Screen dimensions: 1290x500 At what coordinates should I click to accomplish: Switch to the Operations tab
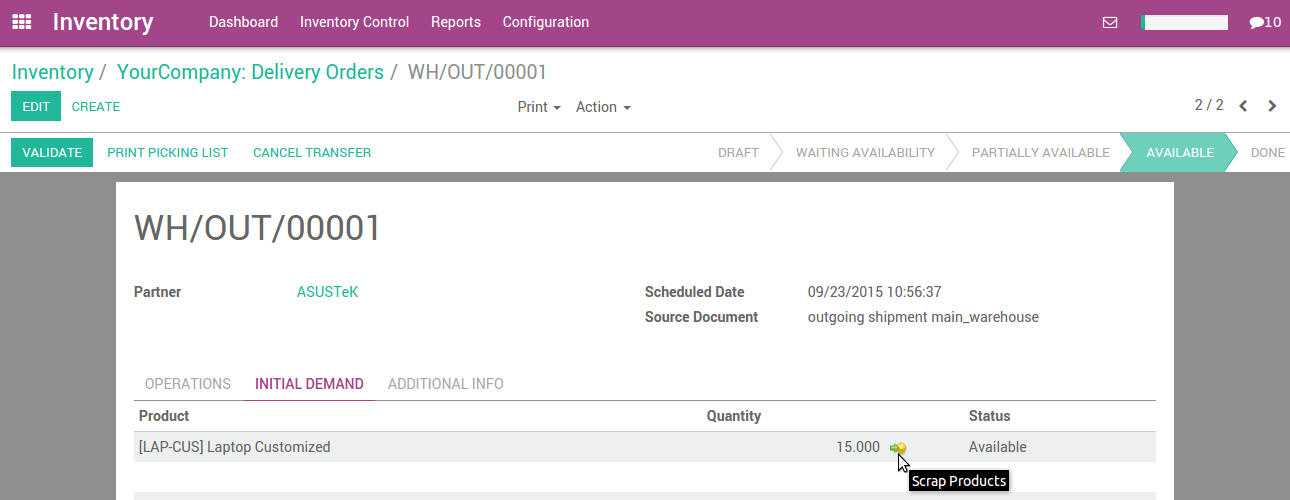(188, 384)
